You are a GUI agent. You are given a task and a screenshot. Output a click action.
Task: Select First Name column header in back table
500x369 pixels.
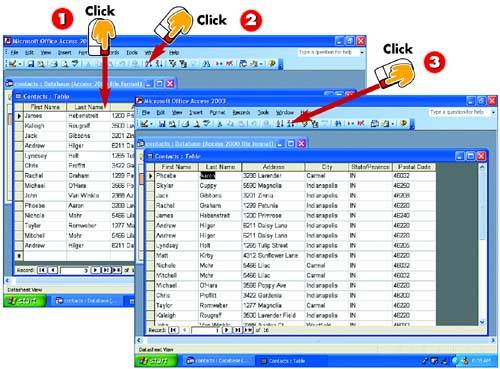(45, 107)
